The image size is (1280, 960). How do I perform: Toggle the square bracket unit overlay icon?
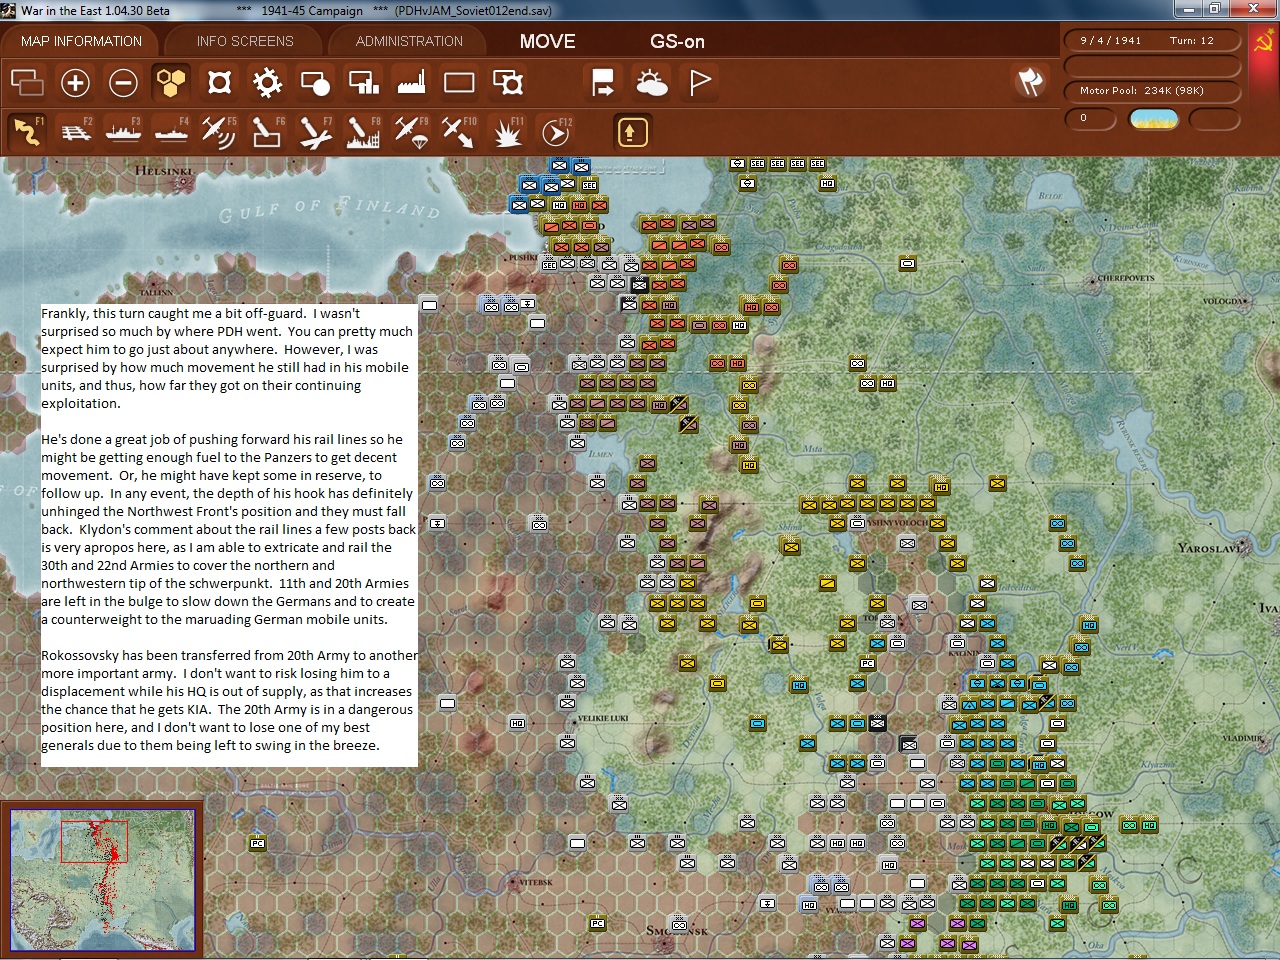pyautogui.click(x=219, y=82)
